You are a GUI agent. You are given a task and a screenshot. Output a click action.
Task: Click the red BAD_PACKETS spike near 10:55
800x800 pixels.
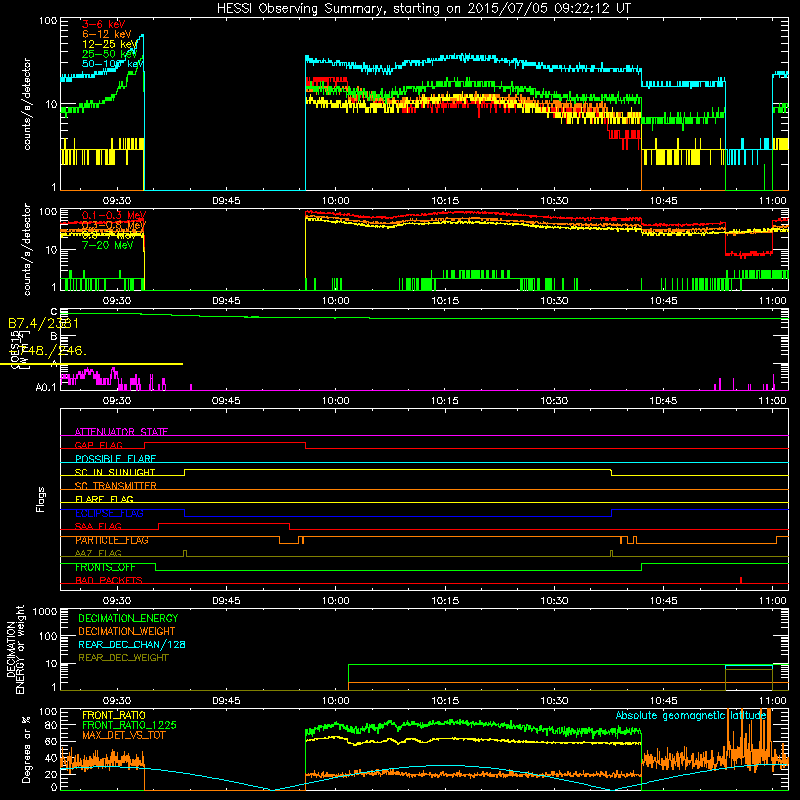[740, 580]
